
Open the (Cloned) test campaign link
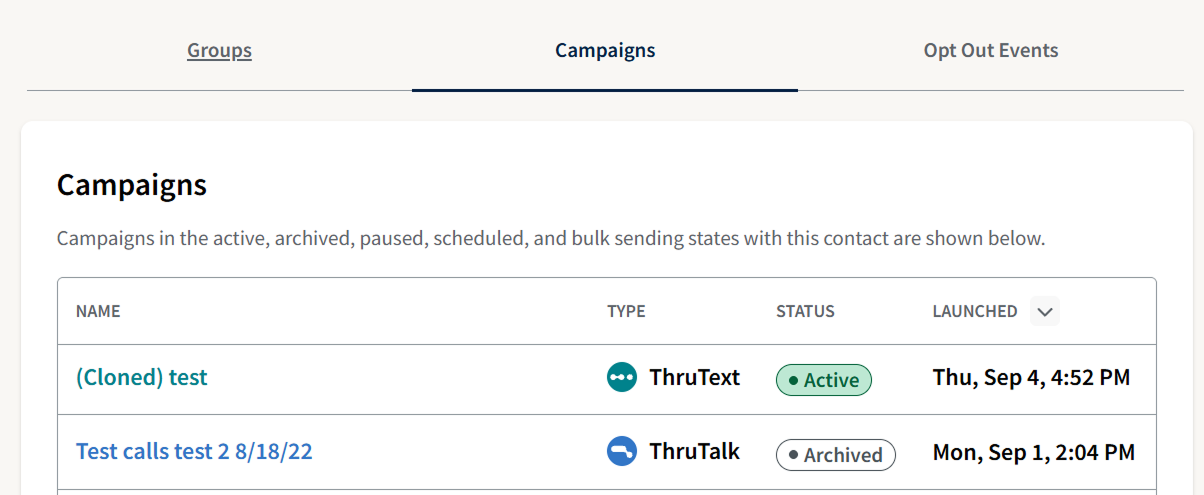[142, 378]
